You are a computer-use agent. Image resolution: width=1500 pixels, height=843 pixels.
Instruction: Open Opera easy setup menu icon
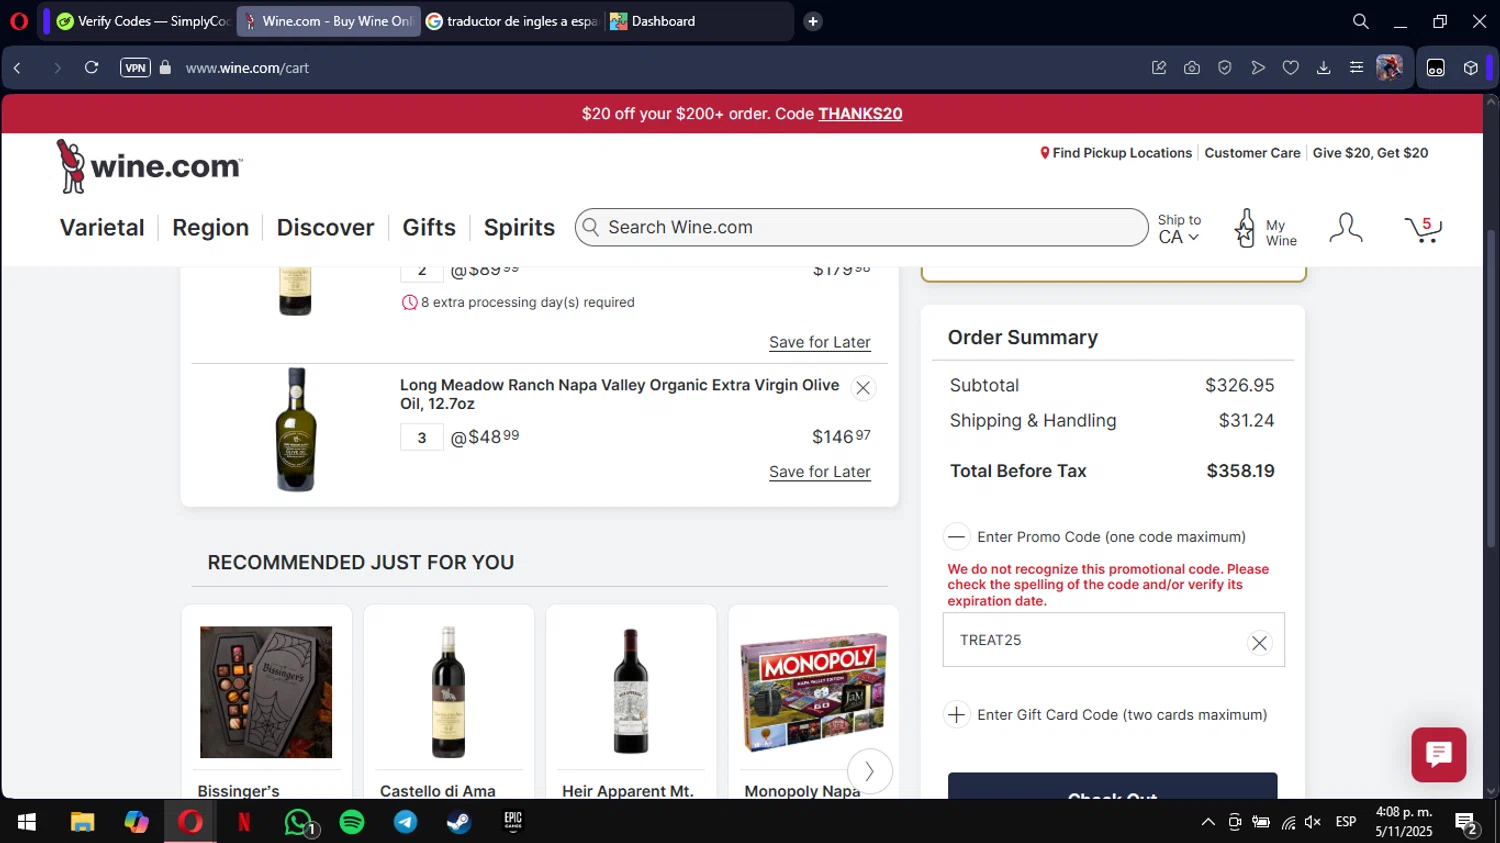[1357, 68]
